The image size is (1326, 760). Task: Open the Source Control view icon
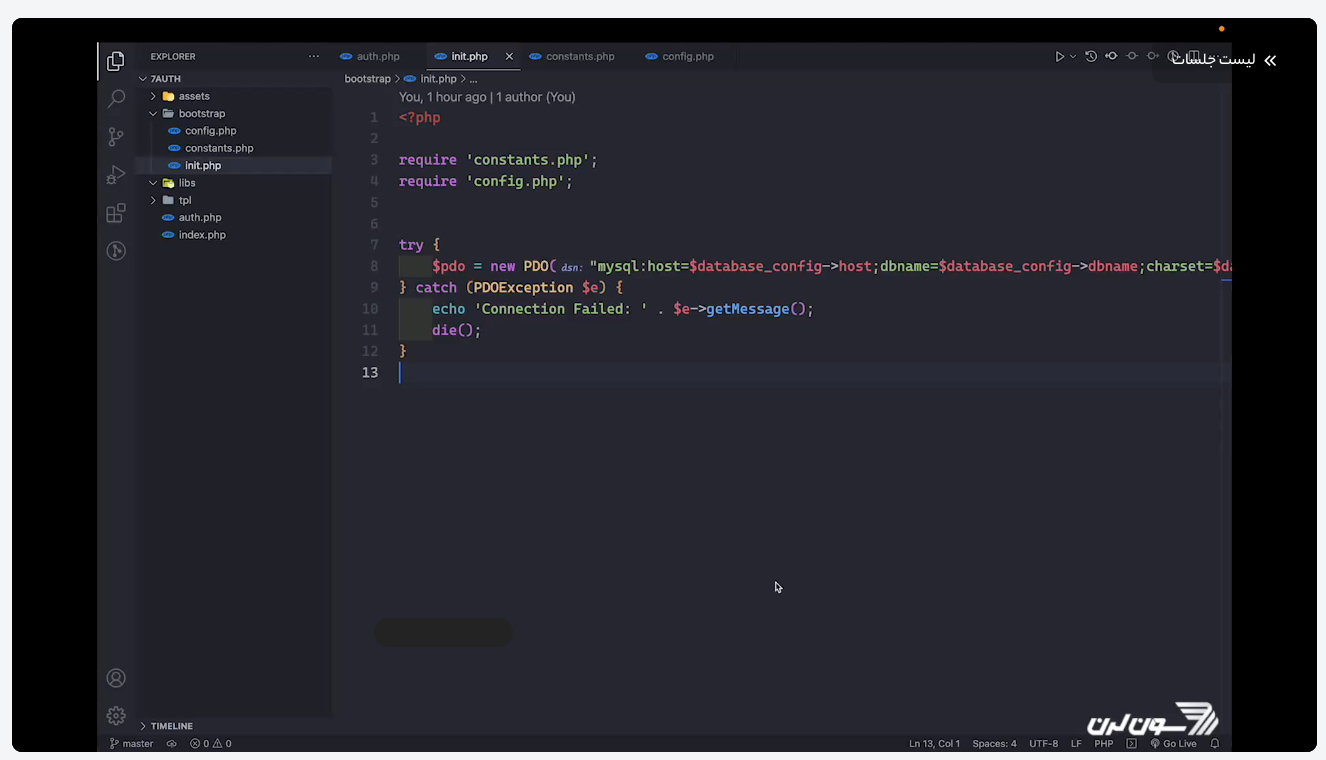pos(116,137)
